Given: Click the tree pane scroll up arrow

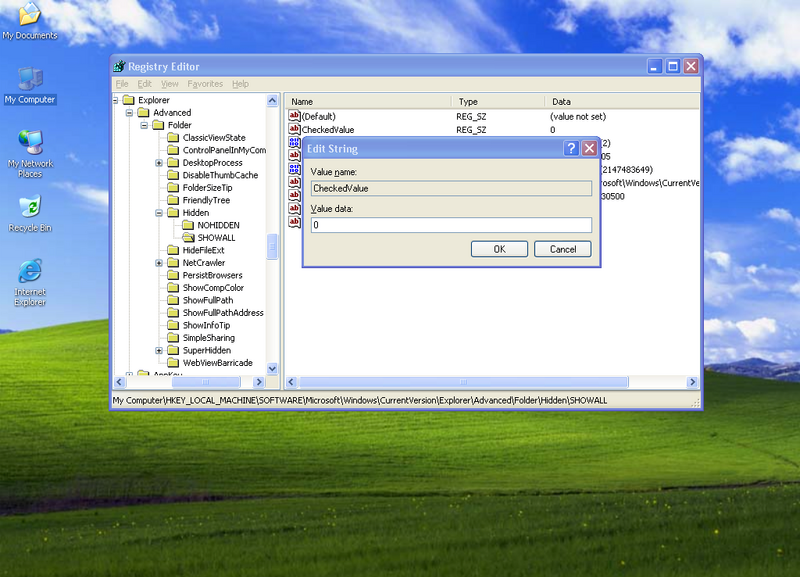Looking at the screenshot, I should pos(272,100).
